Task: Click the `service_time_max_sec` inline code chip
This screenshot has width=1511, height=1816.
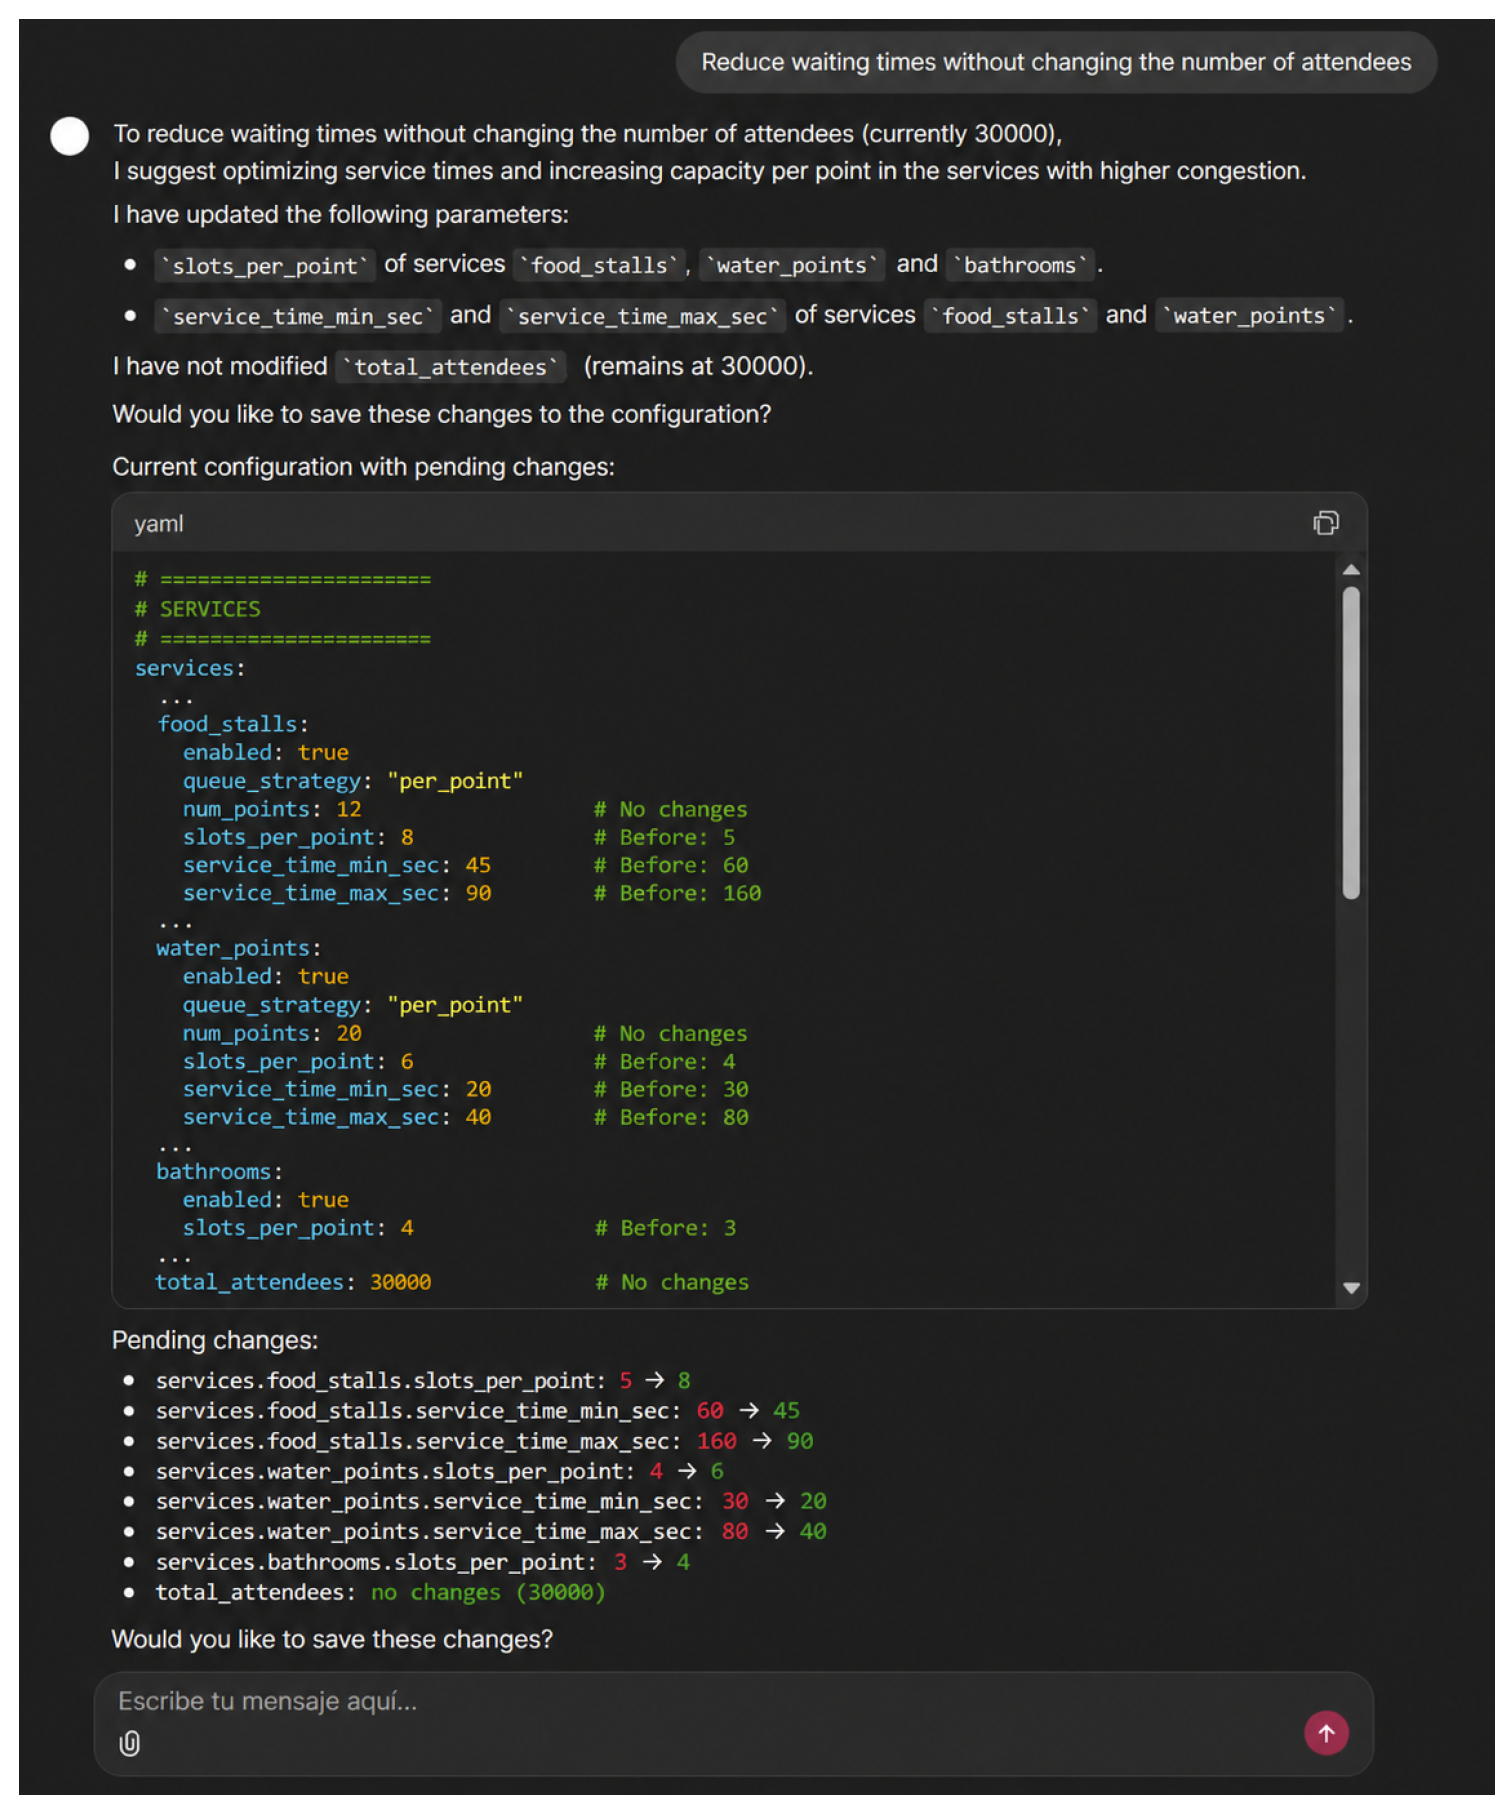Action: 642,316
